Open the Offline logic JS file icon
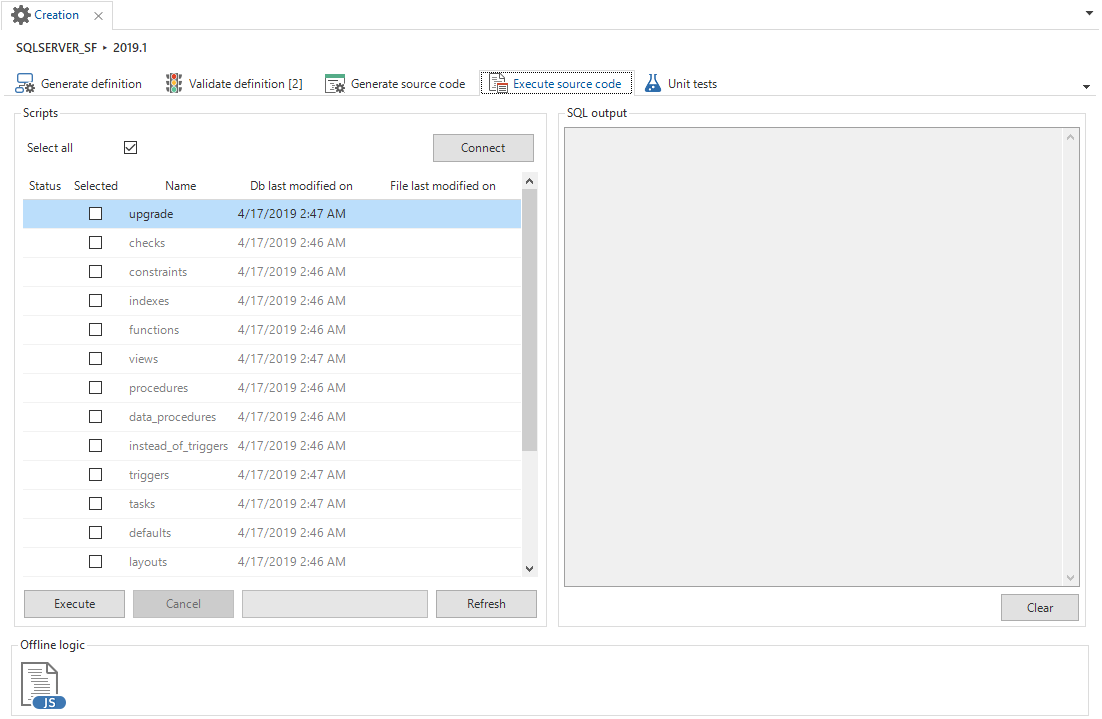 click(x=43, y=687)
